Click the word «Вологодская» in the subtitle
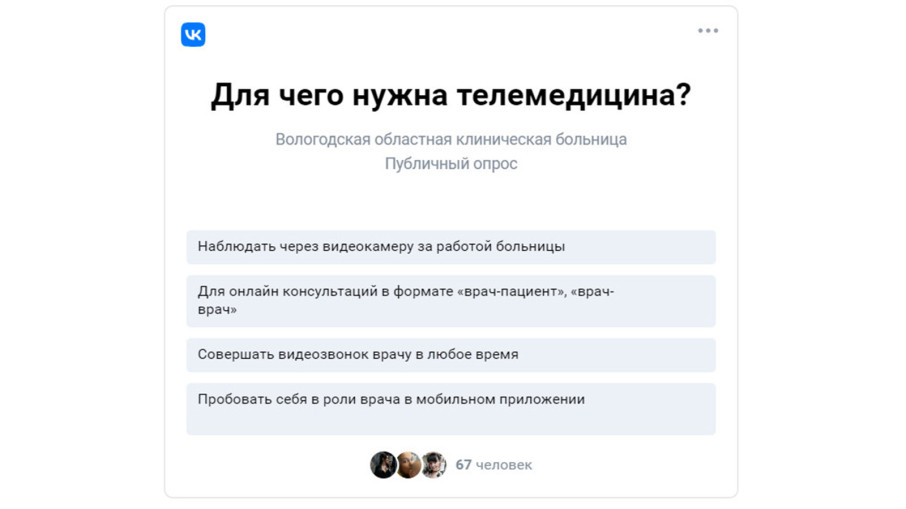The height and width of the screenshot is (509, 906). [x=322, y=139]
